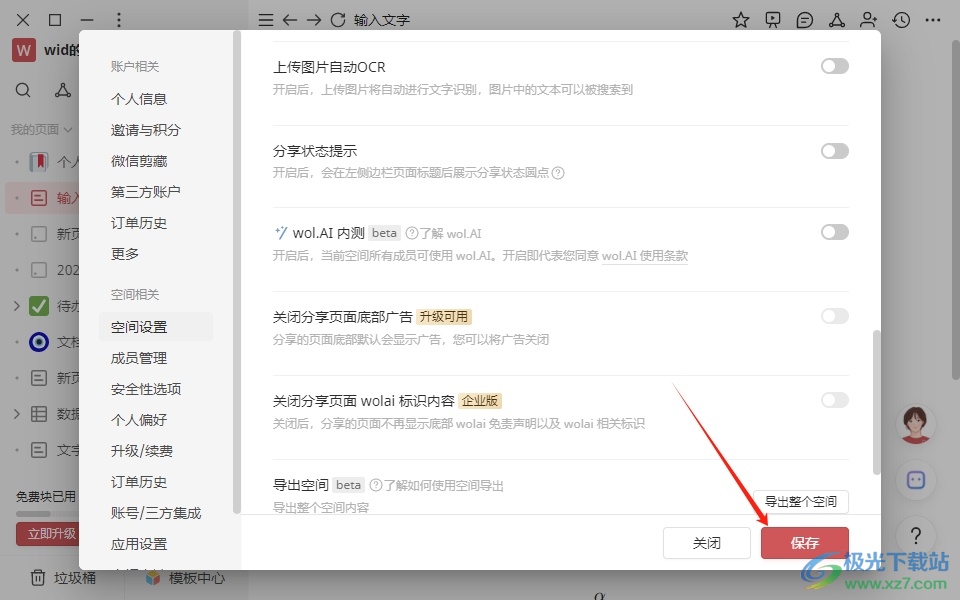Go back with the left arrow

(290, 20)
